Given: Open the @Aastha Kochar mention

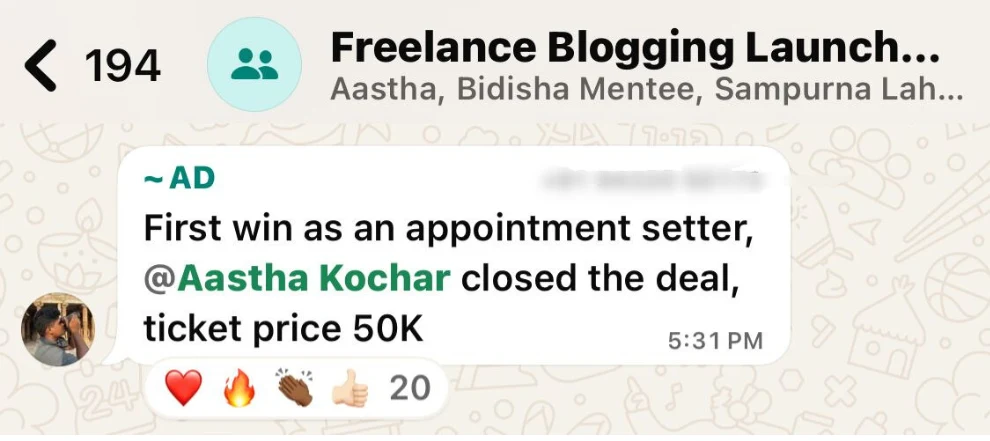Looking at the screenshot, I should (x=297, y=279).
